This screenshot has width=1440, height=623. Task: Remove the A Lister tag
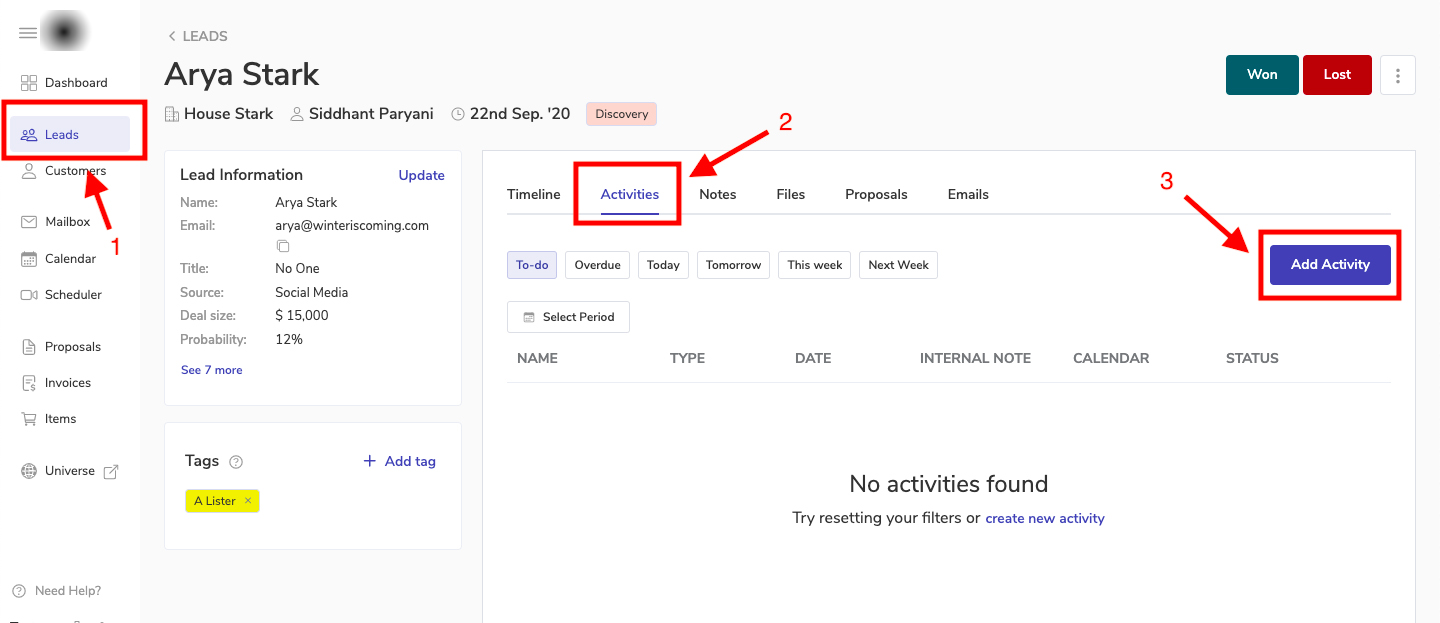pos(248,501)
